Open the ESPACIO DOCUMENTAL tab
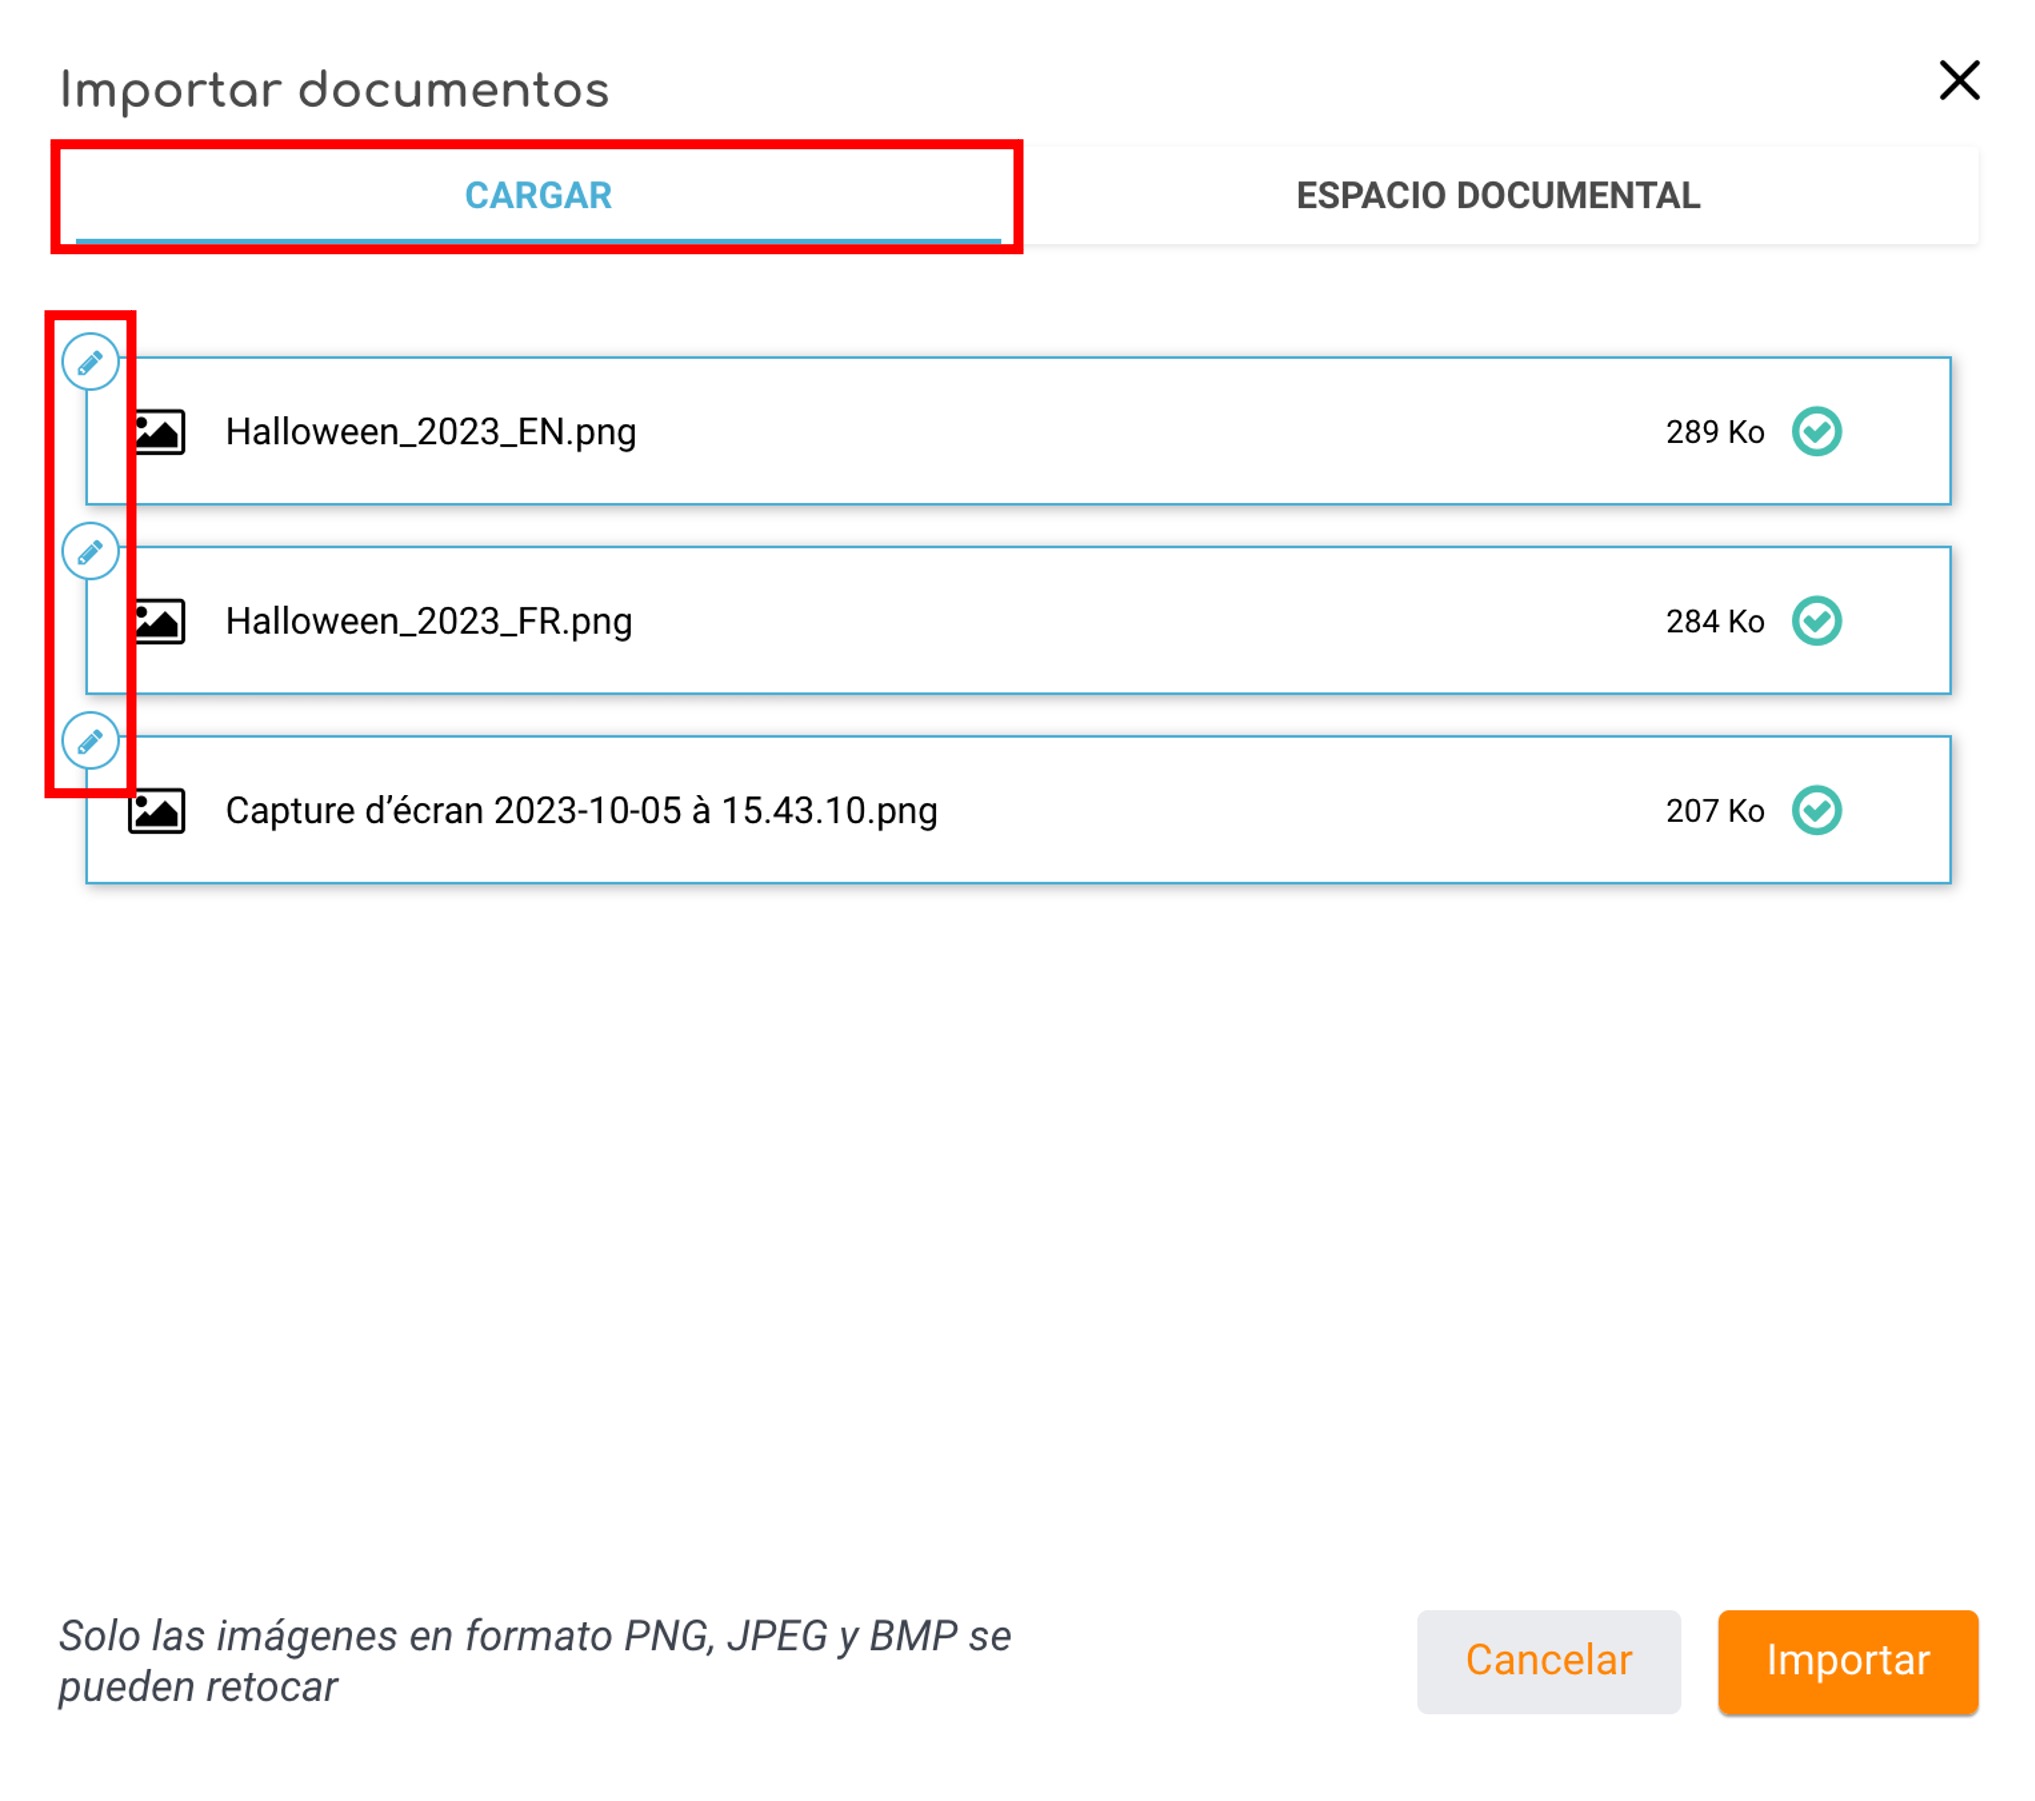 tap(1497, 195)
